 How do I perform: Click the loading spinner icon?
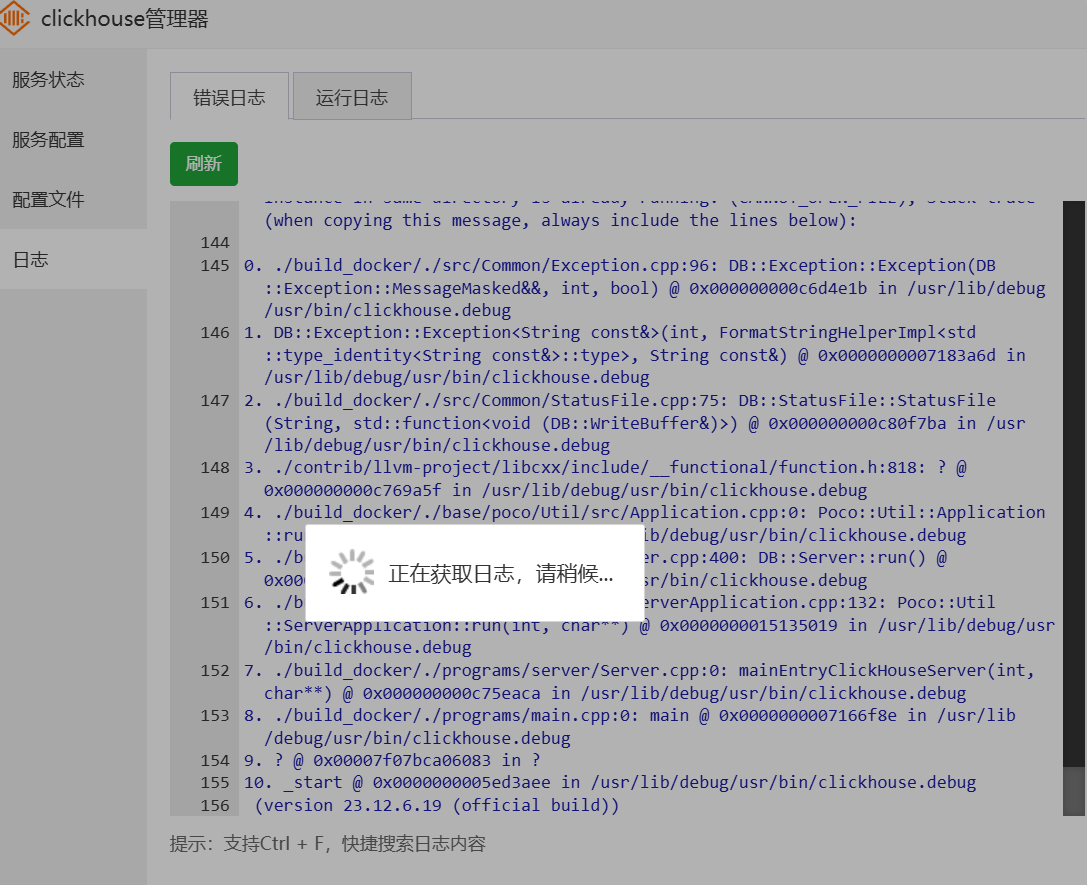(x=351, y=572)
